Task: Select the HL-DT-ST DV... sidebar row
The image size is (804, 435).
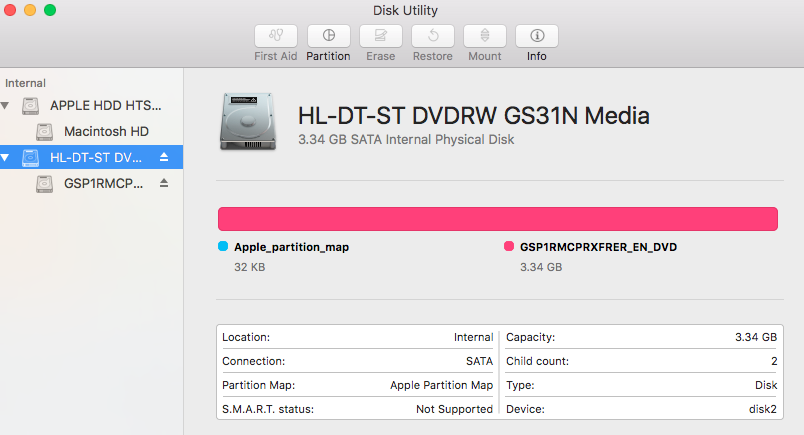Action: [x=91, y=157]
